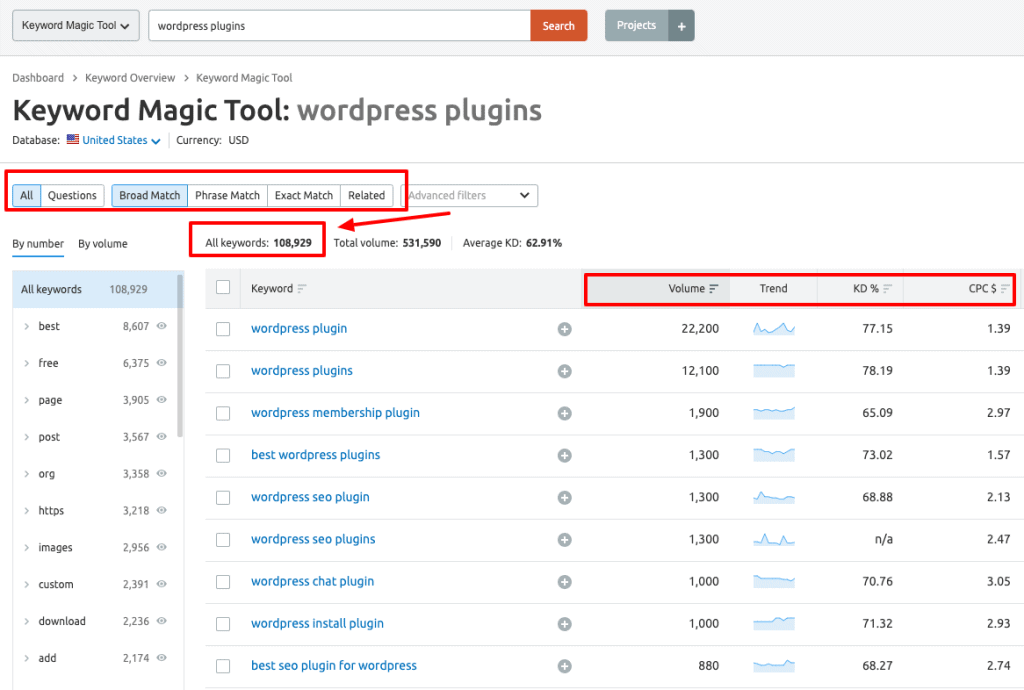Click the keyword search input field

tap(340, 25)
